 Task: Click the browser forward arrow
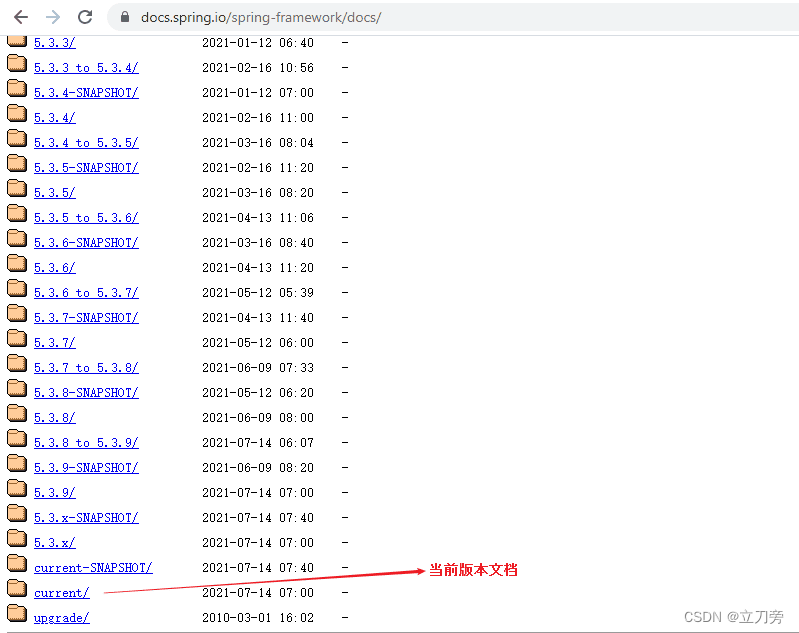tap(53, 17)
